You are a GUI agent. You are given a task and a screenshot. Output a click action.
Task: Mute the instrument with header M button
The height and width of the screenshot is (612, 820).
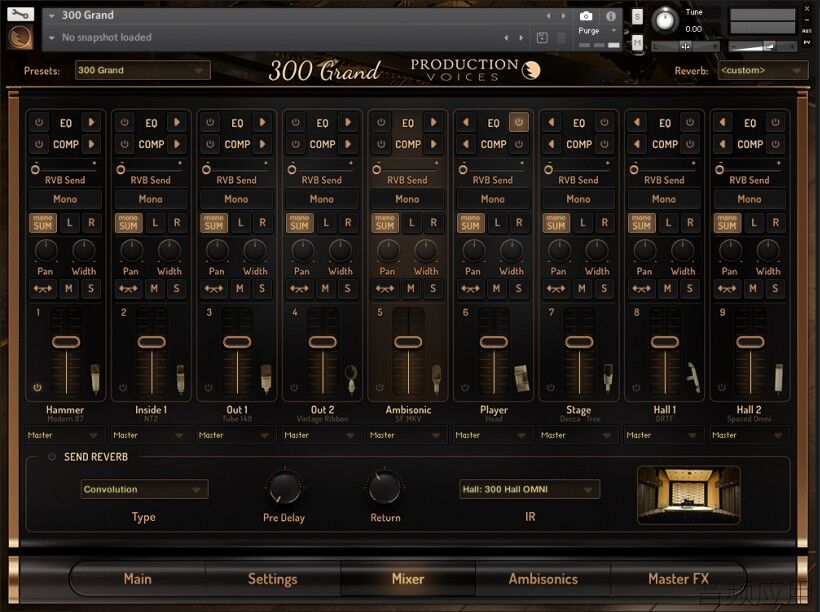point(637,42)
